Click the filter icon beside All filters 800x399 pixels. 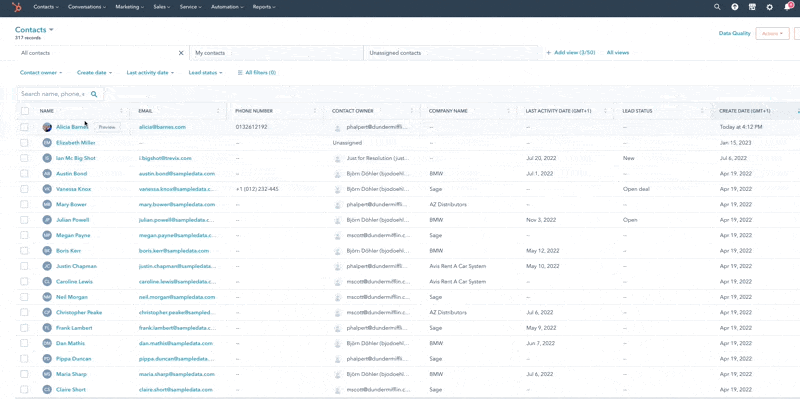(240, 73)
